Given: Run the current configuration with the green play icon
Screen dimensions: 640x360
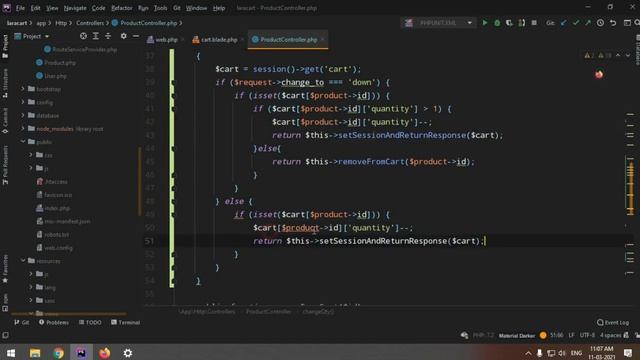Looking at the screenshot, I should click(x=484, y=23).
